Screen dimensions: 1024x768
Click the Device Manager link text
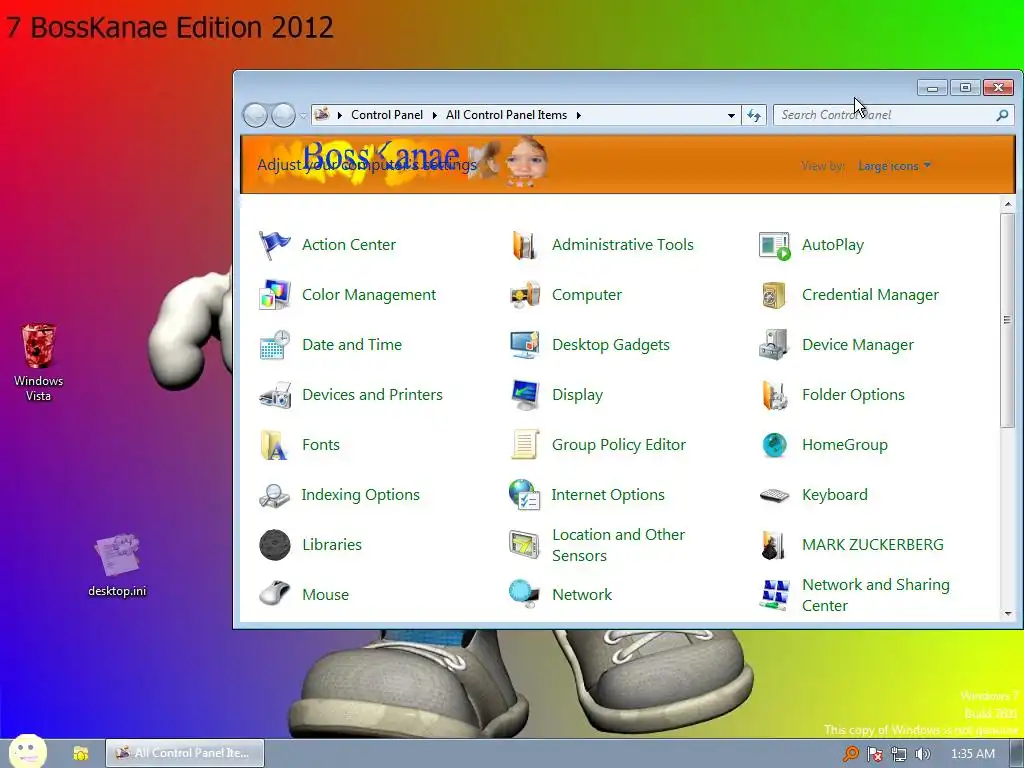click(857, 345)
